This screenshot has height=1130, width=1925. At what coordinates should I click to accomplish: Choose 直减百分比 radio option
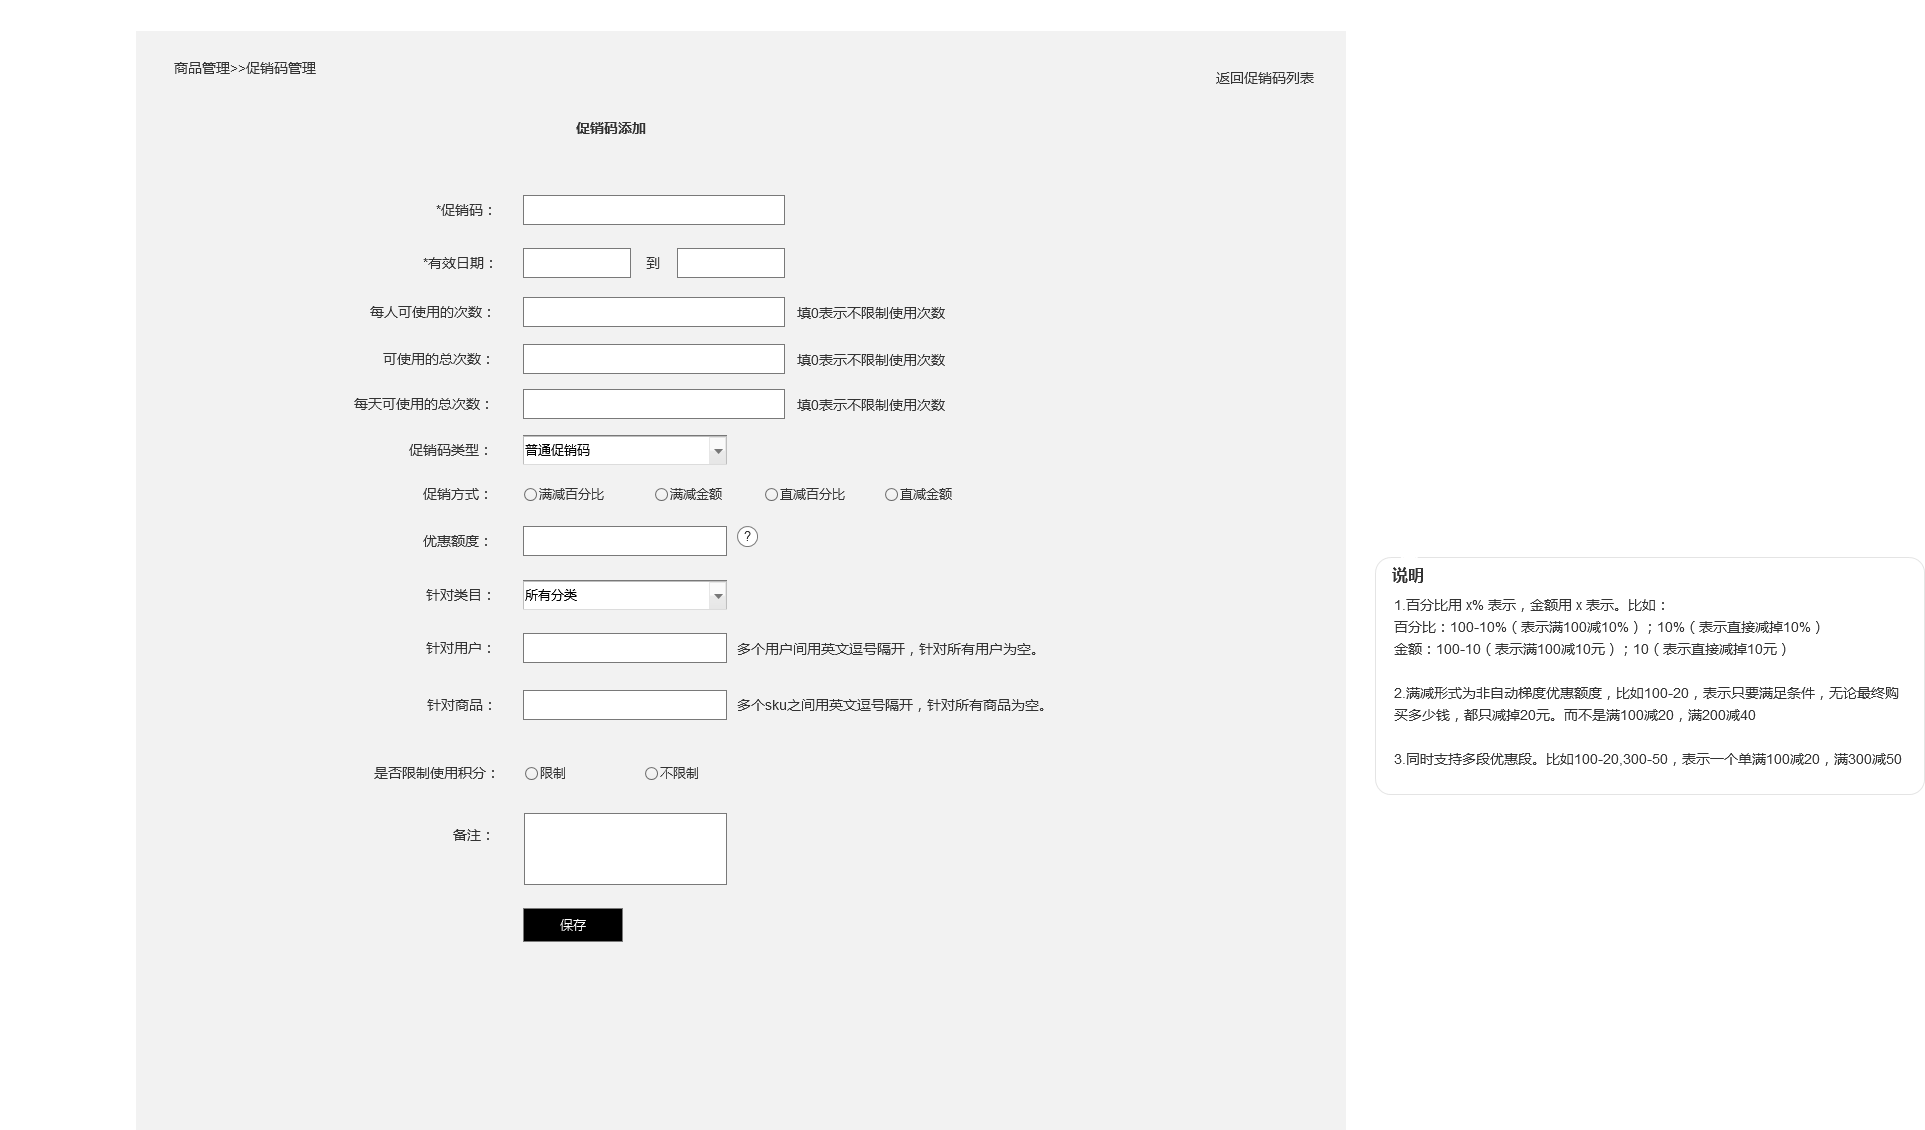click(771, 495)
